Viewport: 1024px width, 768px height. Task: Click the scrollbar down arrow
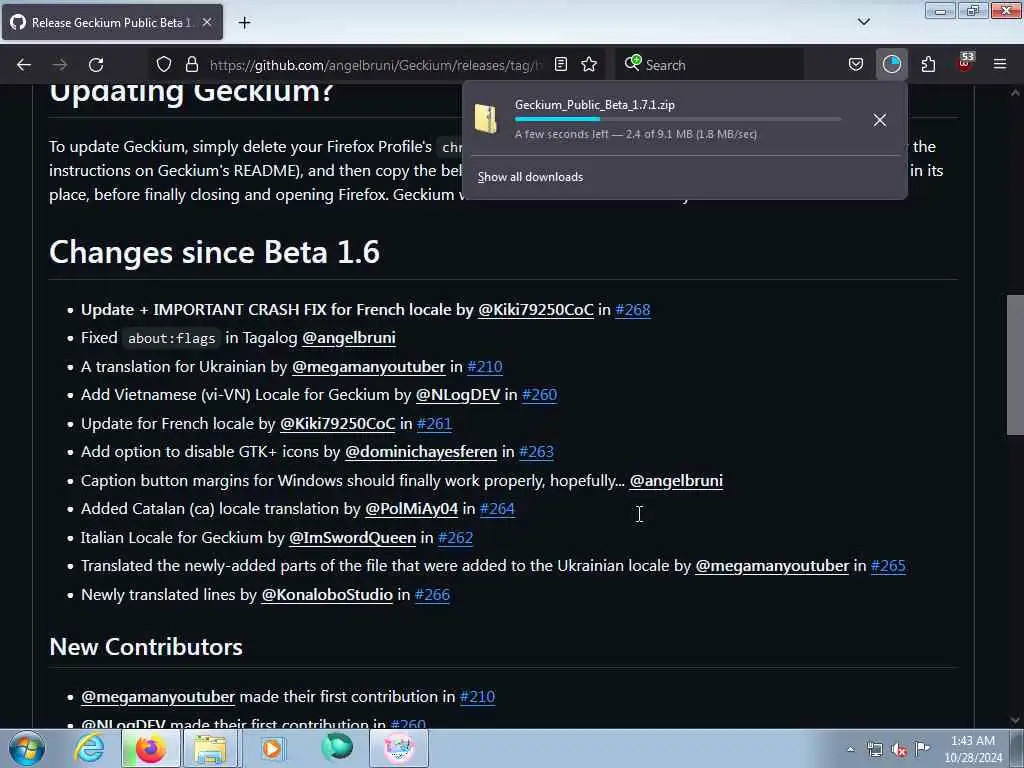click(x=1015, y=719)
